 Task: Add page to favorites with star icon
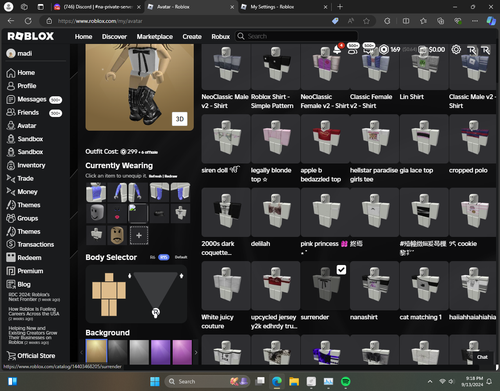click(366, 21)
